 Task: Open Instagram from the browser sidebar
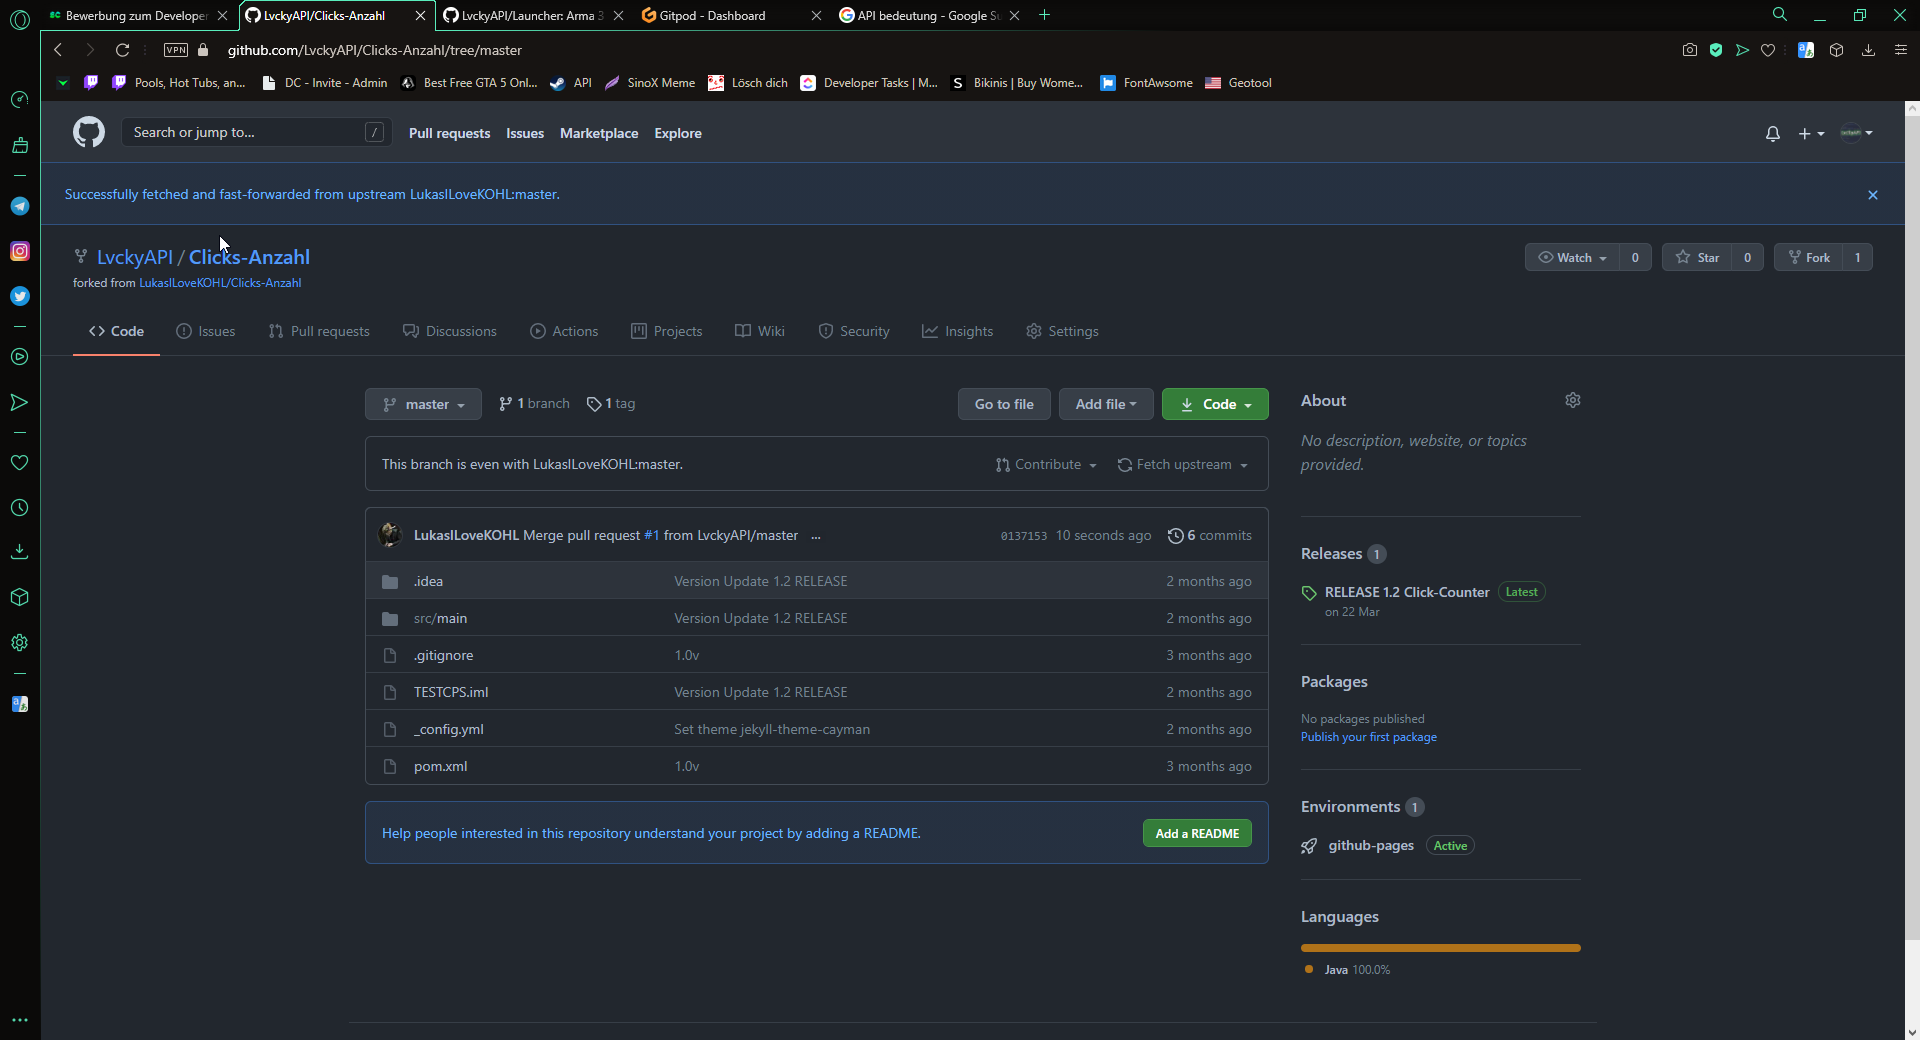(x=19, y=251)
